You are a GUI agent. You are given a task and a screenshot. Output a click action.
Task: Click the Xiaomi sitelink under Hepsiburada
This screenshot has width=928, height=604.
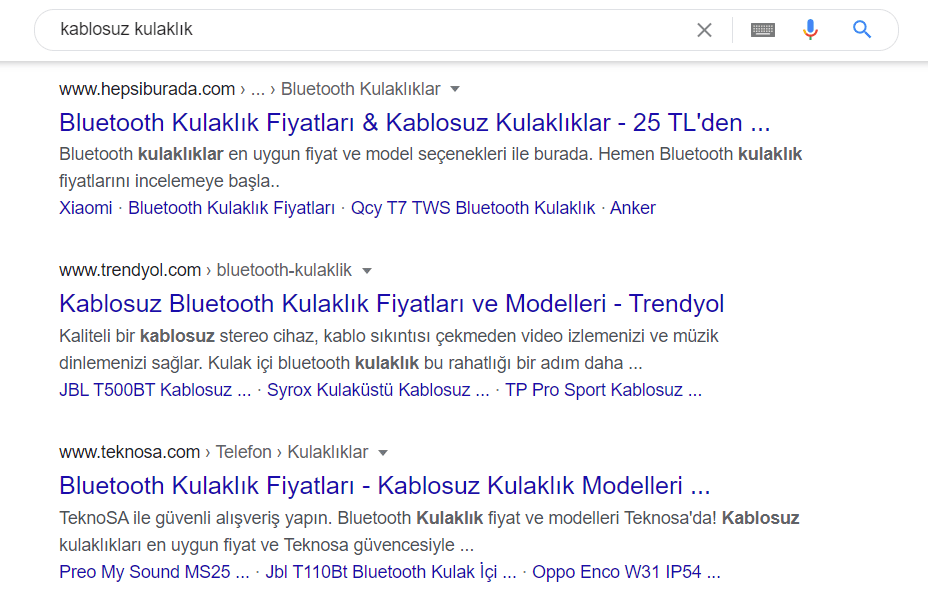coord(85,208)
